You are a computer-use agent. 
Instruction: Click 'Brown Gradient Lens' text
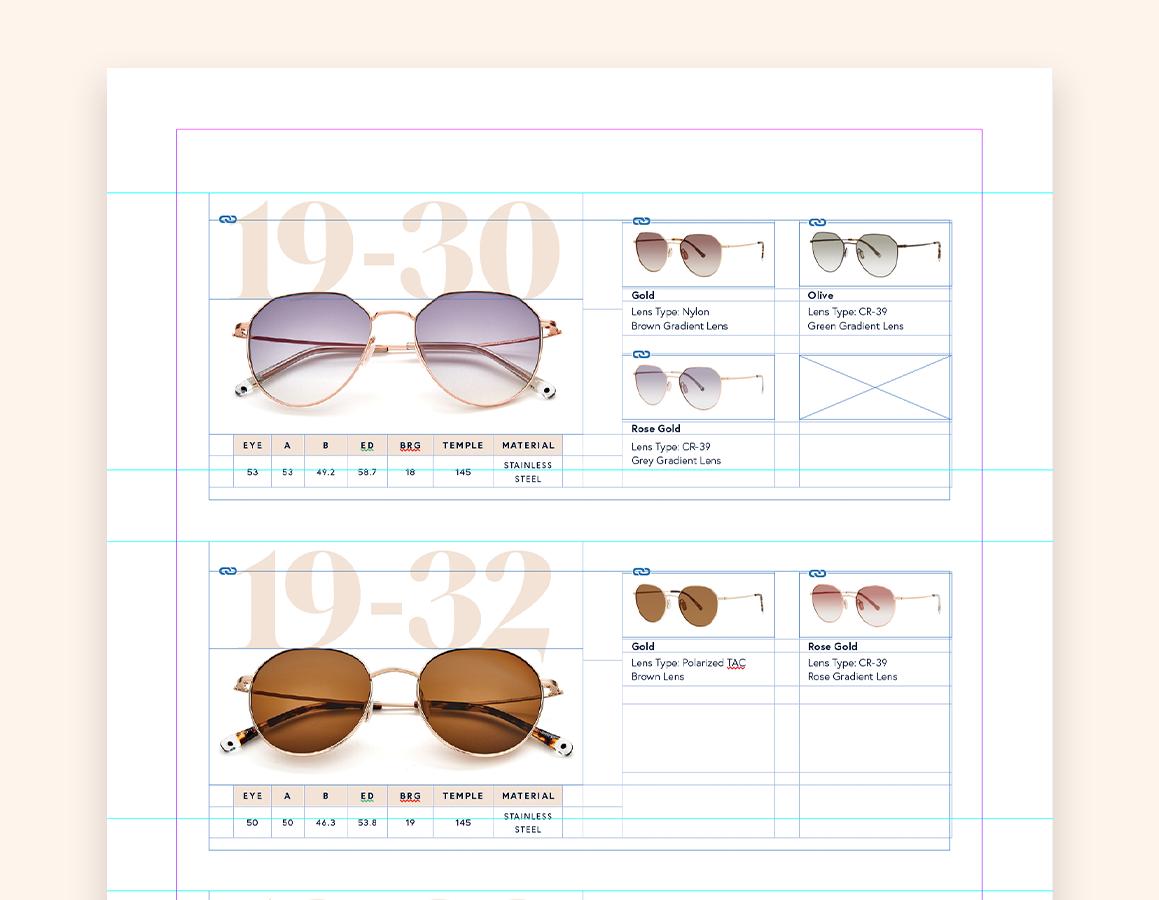[679, 326]
